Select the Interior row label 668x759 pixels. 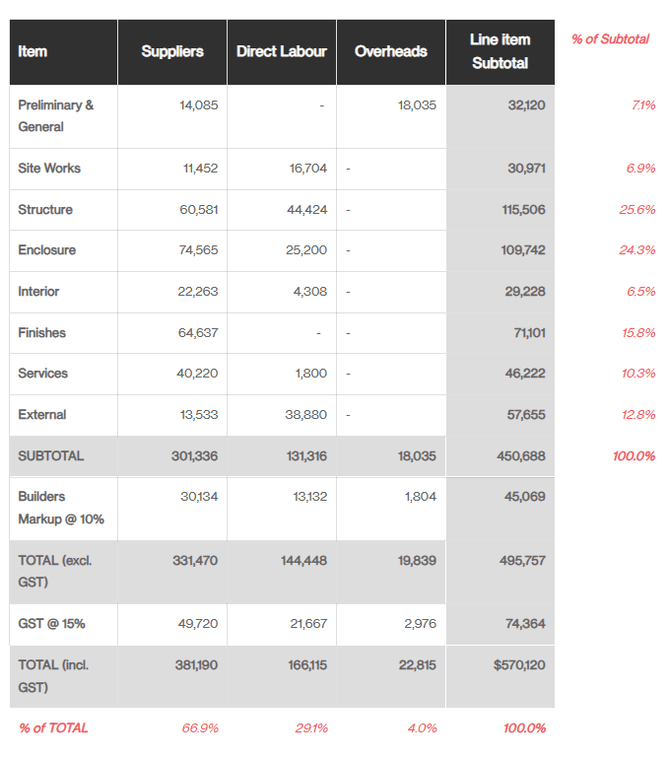(x=38, y=291)
